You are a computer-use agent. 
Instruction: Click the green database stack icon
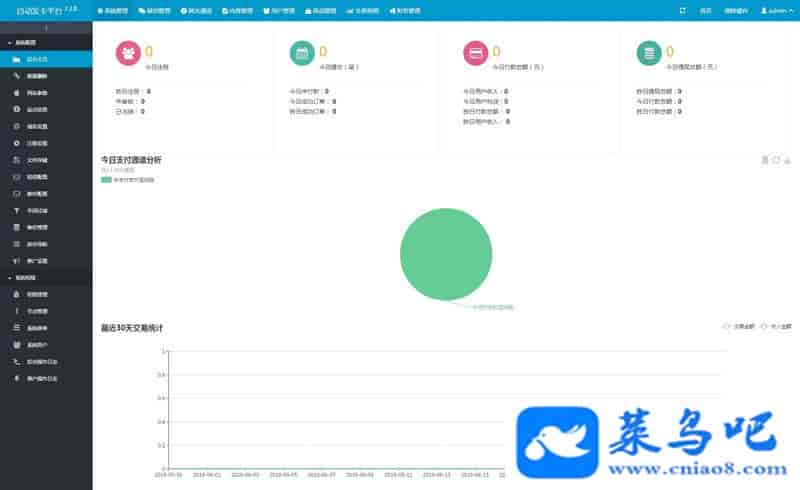tap(649, 53)
